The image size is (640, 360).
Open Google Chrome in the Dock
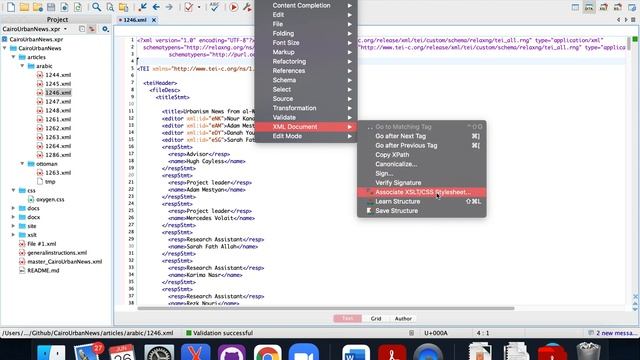[x=267, y=352]
